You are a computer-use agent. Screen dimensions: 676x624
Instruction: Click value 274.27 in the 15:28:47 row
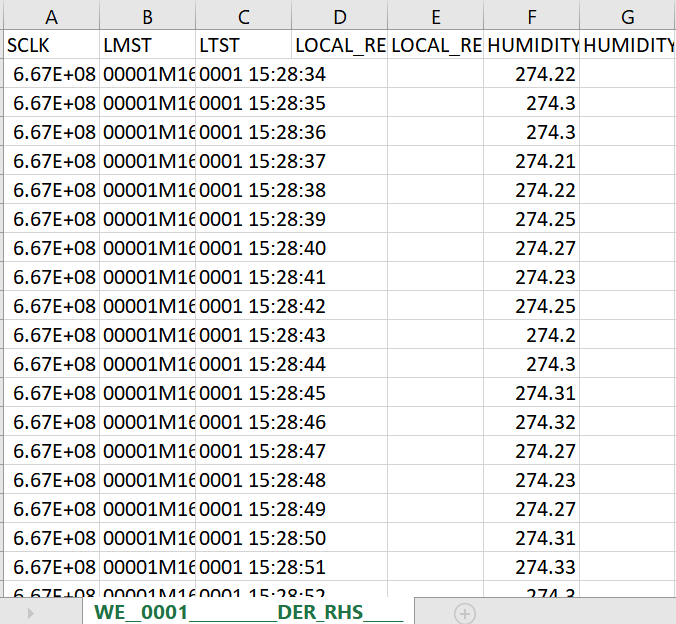pos(532,451)
